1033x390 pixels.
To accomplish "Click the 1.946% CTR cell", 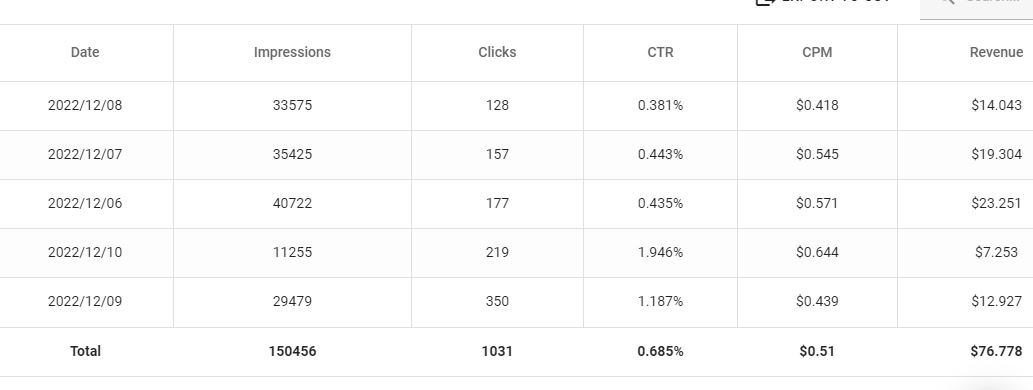I will tap(660, 252).
